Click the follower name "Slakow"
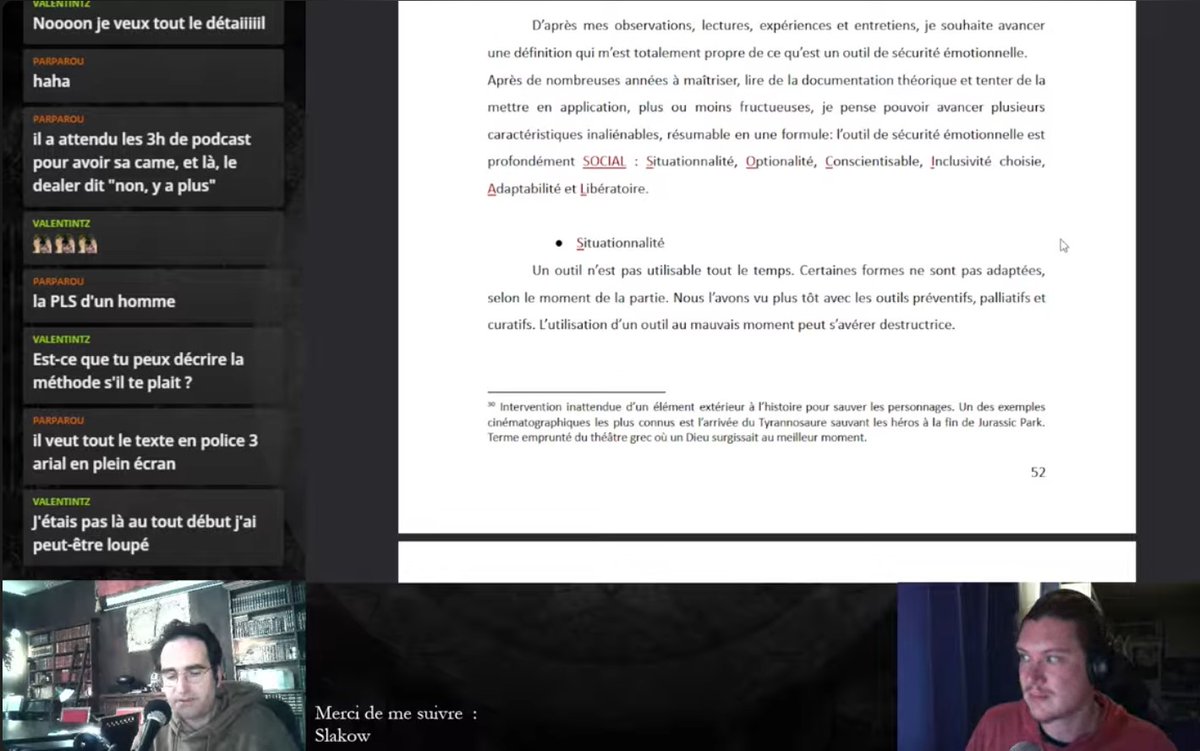 (x=342, y=736)
